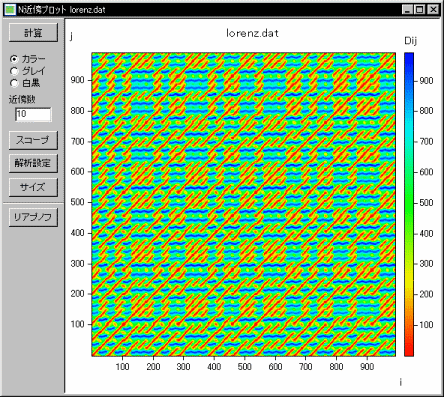This screenshot has width=444, height=397.
Task: Select the カラー color radio button
Action: (x=14, y=59)
